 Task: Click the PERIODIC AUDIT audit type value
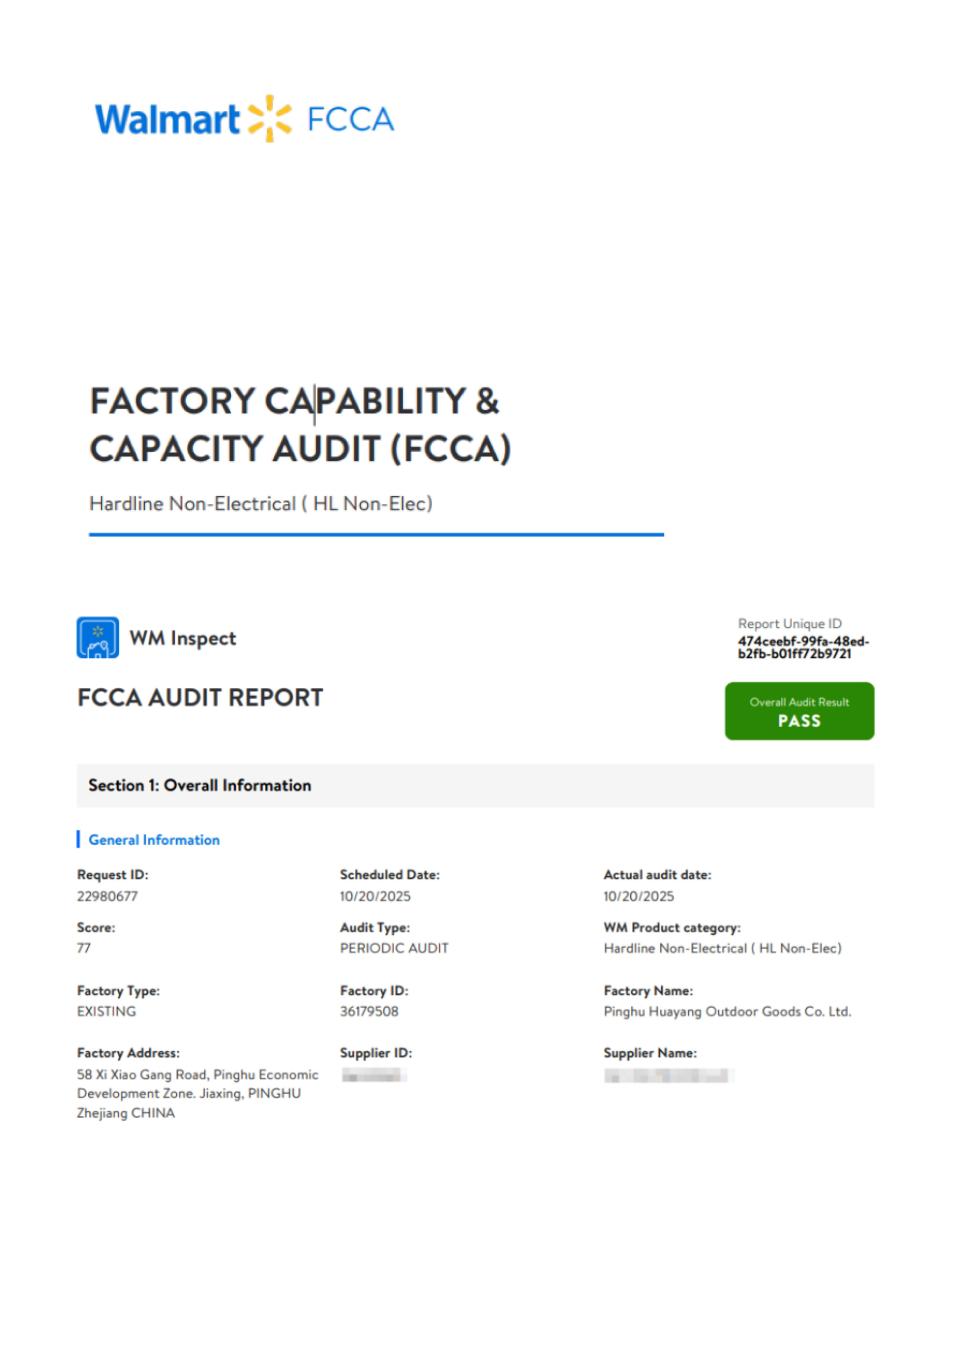click(394, 948)
